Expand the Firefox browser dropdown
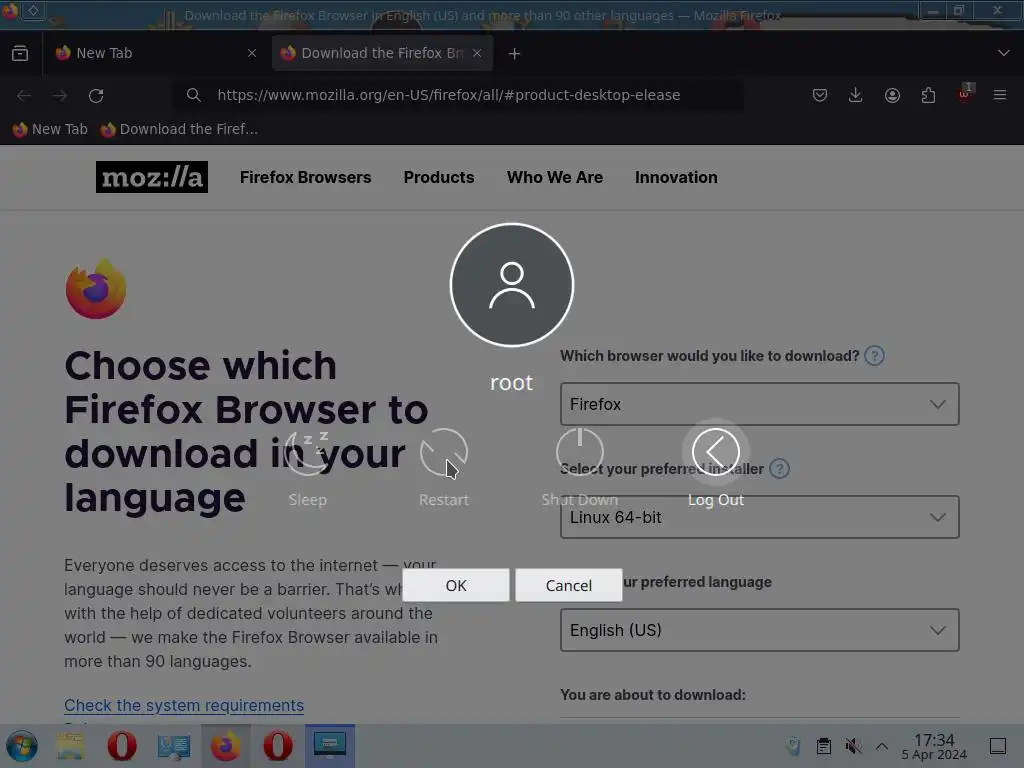Viewport: 1024px width, 768px height. coord(760,404)
